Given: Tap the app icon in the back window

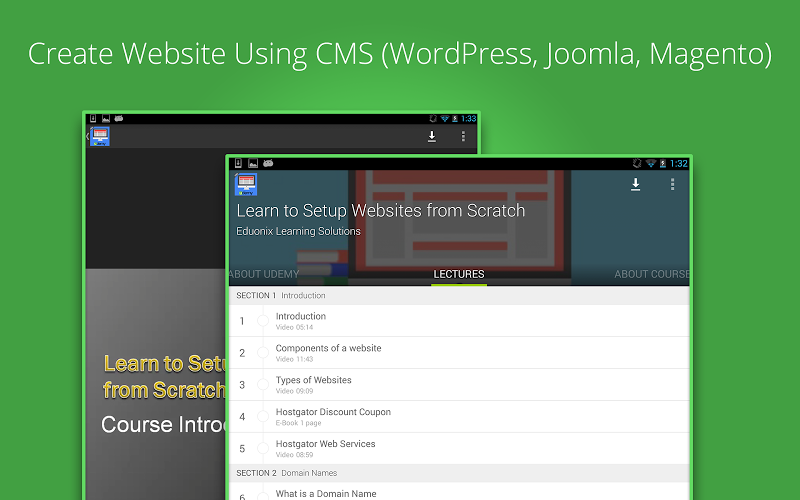Looking at the screenshot, I should click(100, 136).
